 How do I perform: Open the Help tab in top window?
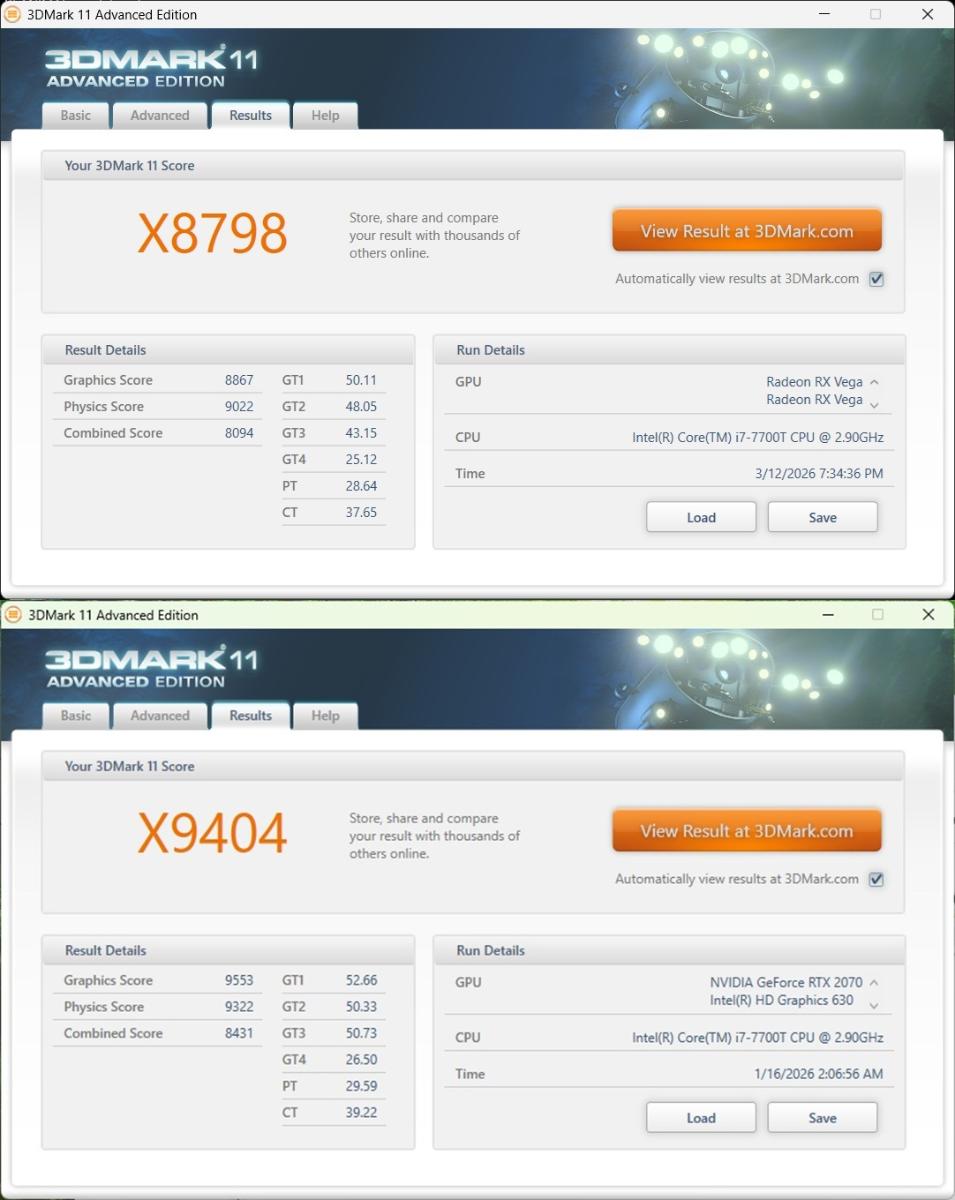pyautogui.click(x=325, y=115)
